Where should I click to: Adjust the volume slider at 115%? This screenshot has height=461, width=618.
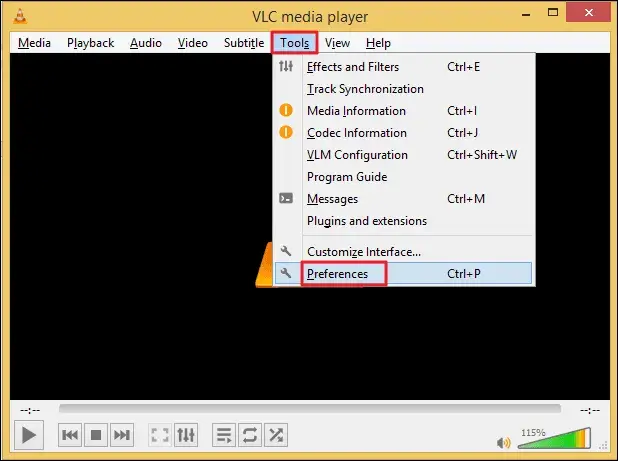tap(555, 438)
